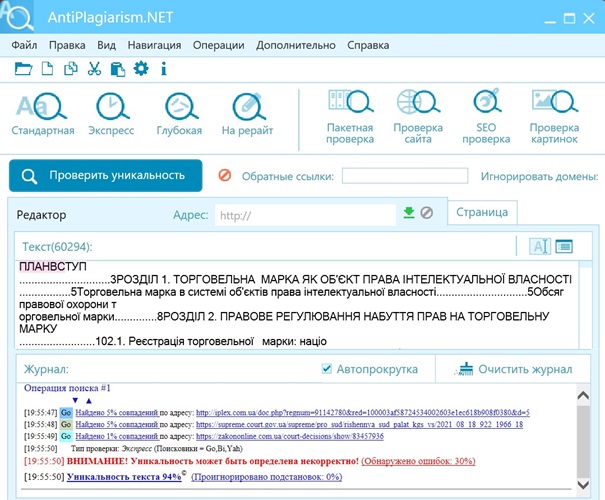Viewport: 605px width, 500px height.
Task: Click the AntiPlagiarism.NET logo icon
Action: (17, 16)
